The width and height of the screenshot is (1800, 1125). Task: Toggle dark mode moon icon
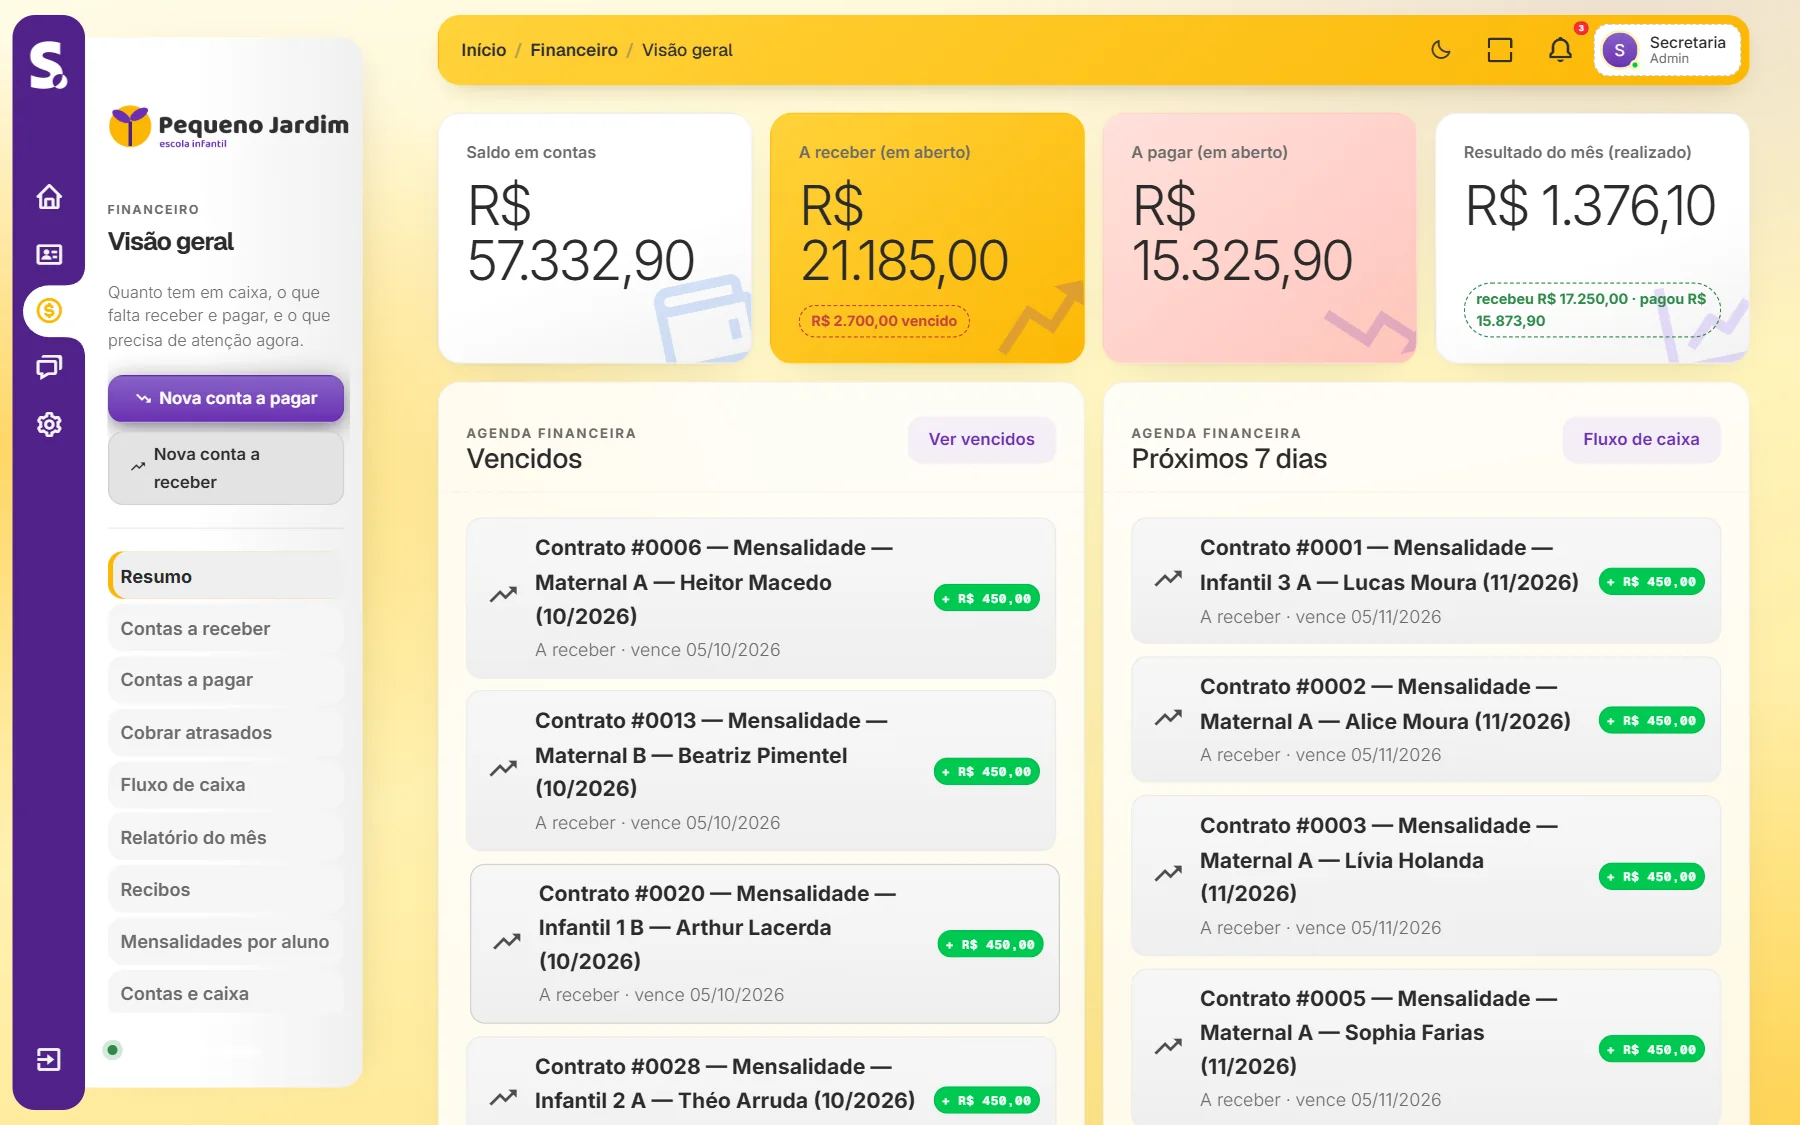click(x=1441, y=50)
